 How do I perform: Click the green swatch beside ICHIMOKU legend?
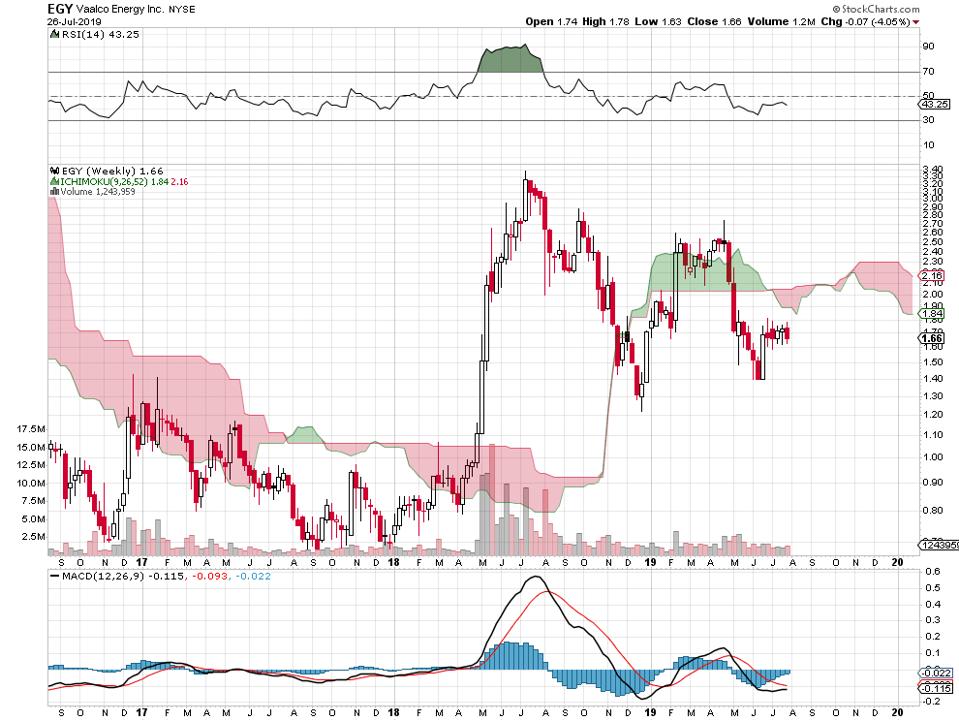pos(54,182)
